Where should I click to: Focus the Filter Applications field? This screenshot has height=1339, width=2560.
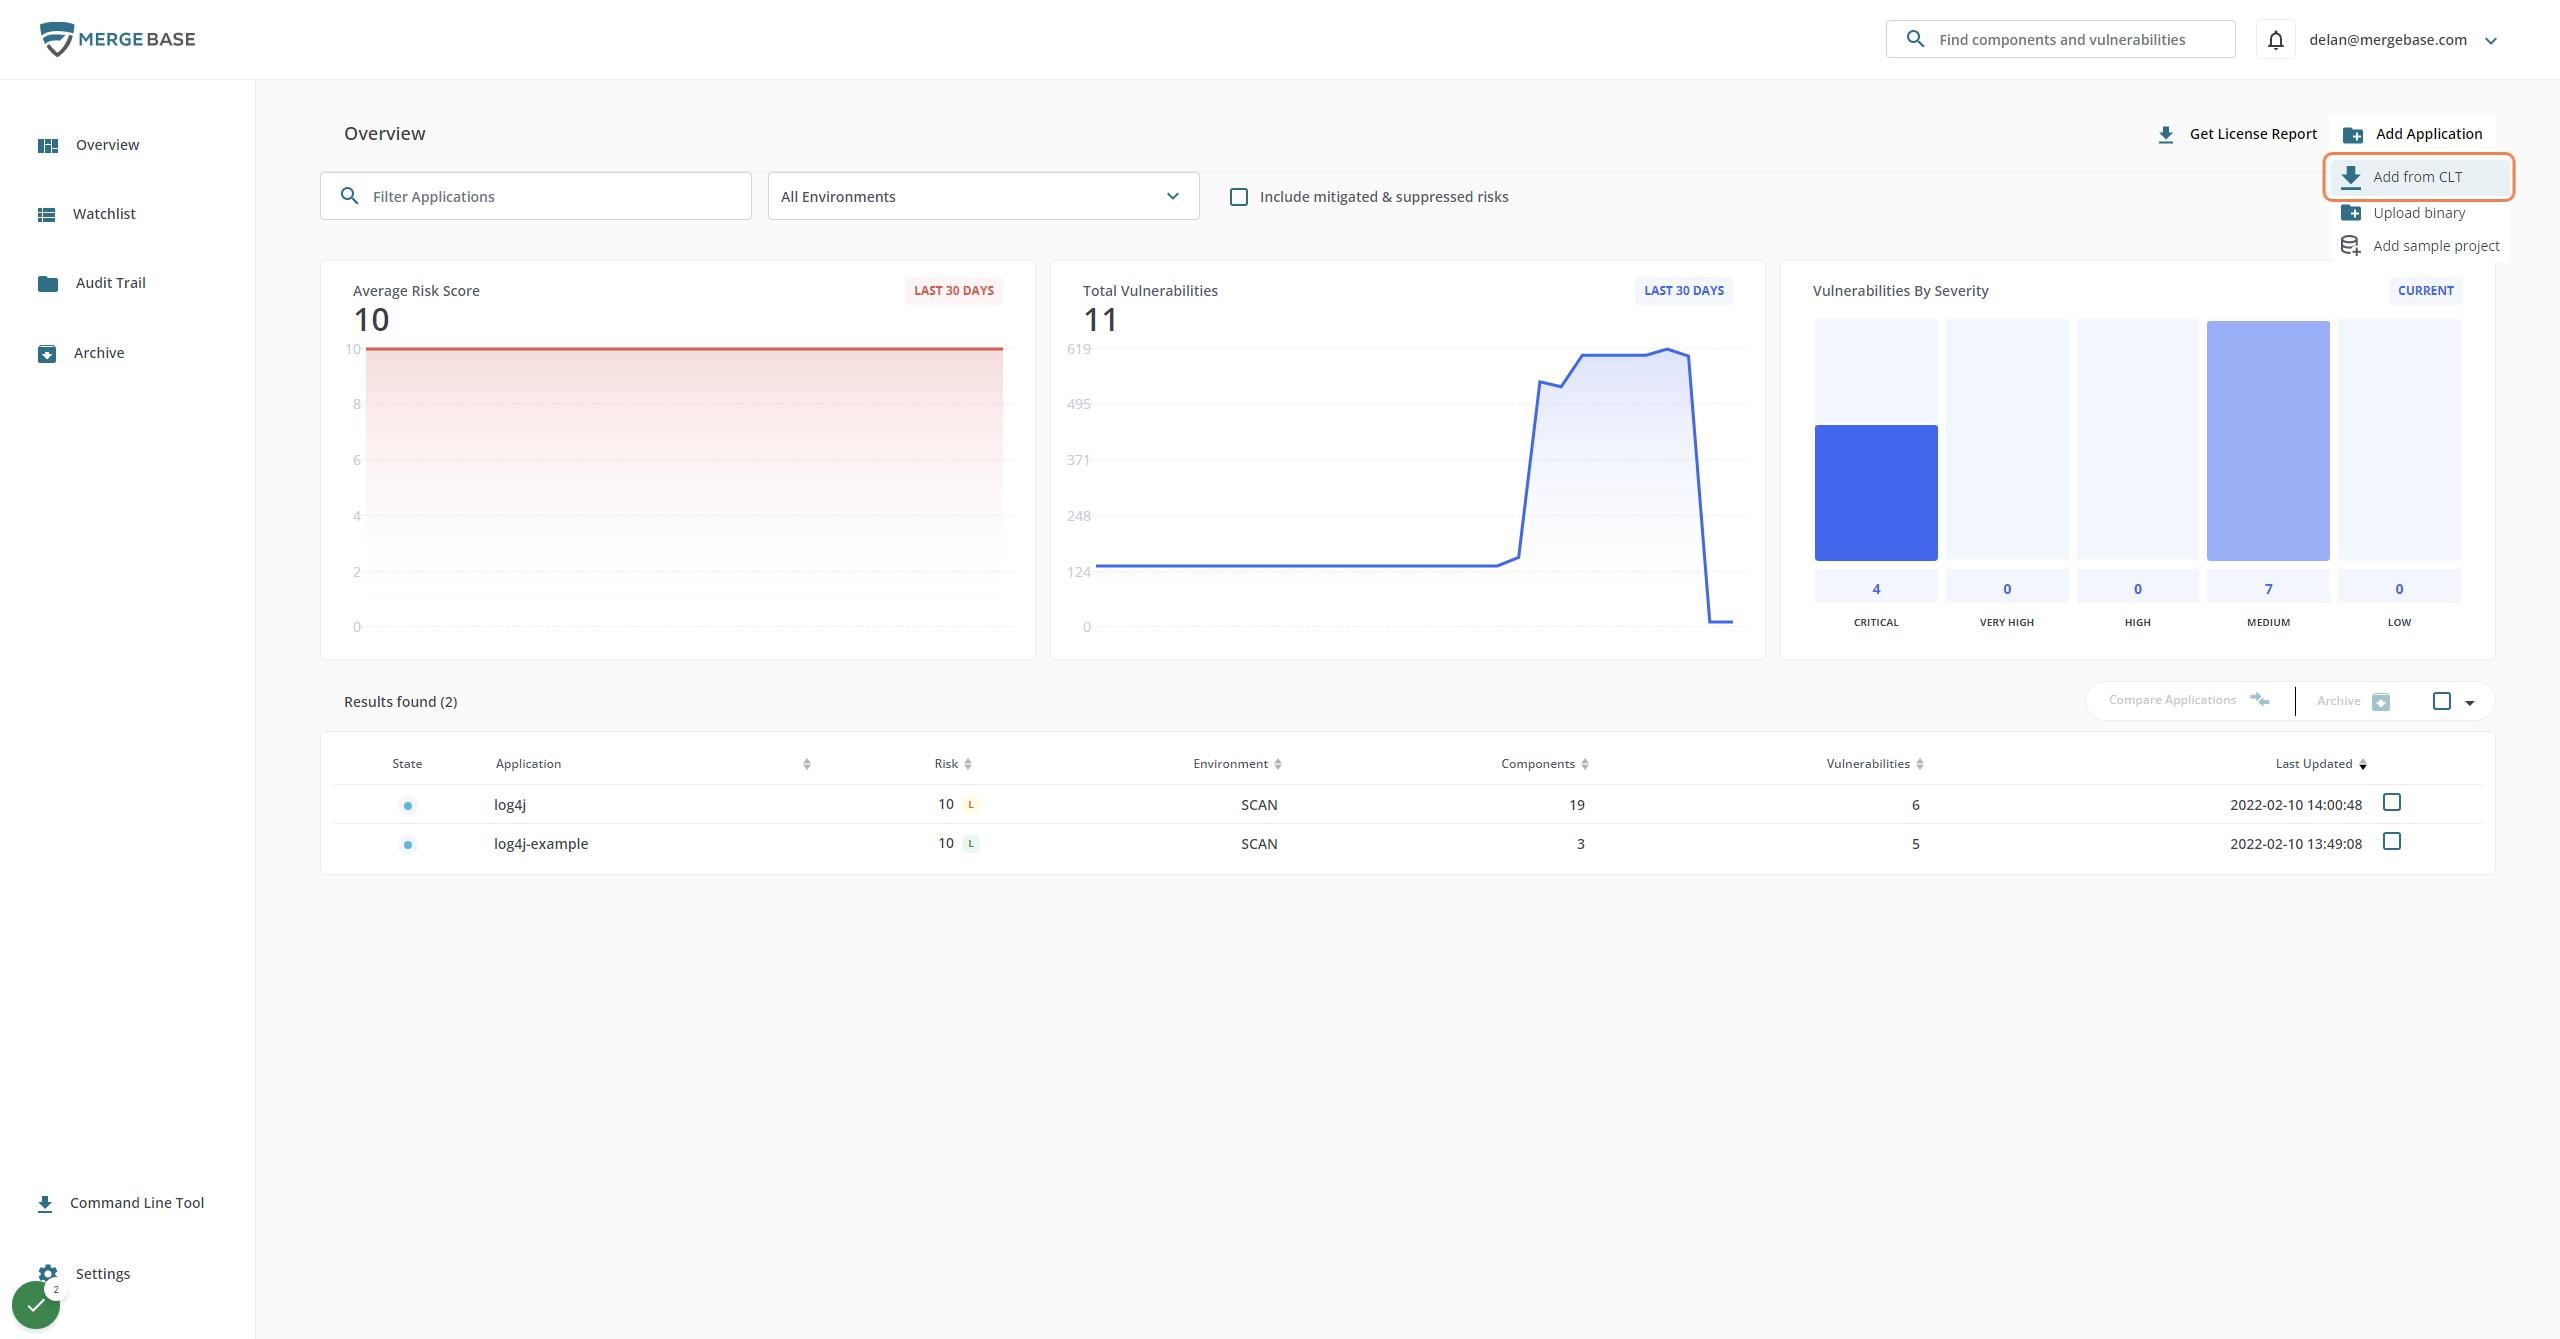536,196
